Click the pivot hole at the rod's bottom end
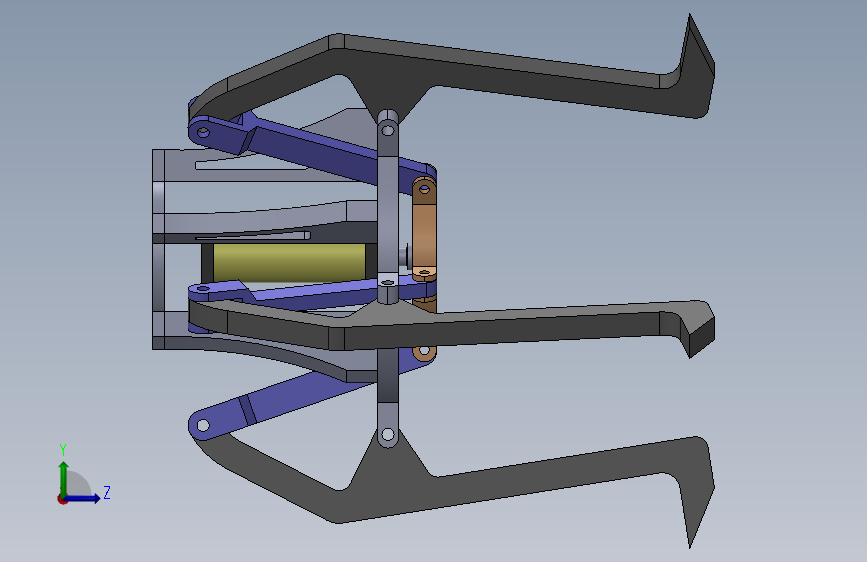This screenshot has height=562, width=867. [x=388, y=434]
